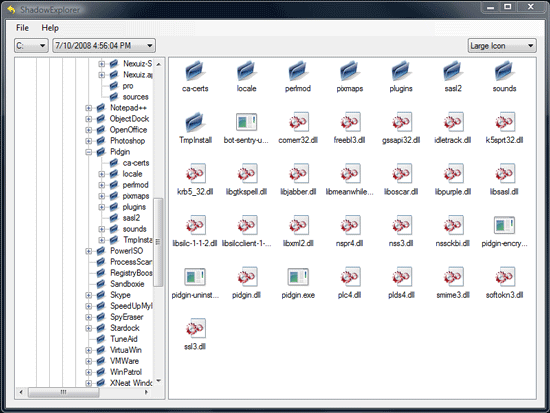Select the bot-sentry uninstaller icon
Viewport: 550px width, 413px height.
(247, 122)
